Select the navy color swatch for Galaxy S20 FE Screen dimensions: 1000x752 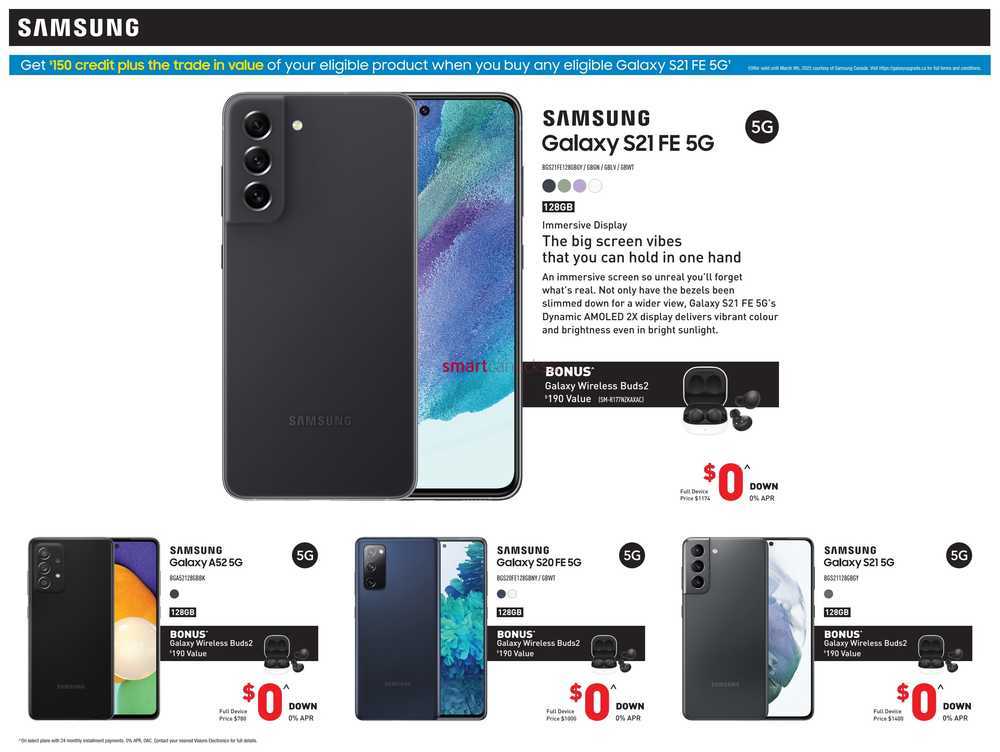coord(501,594)
